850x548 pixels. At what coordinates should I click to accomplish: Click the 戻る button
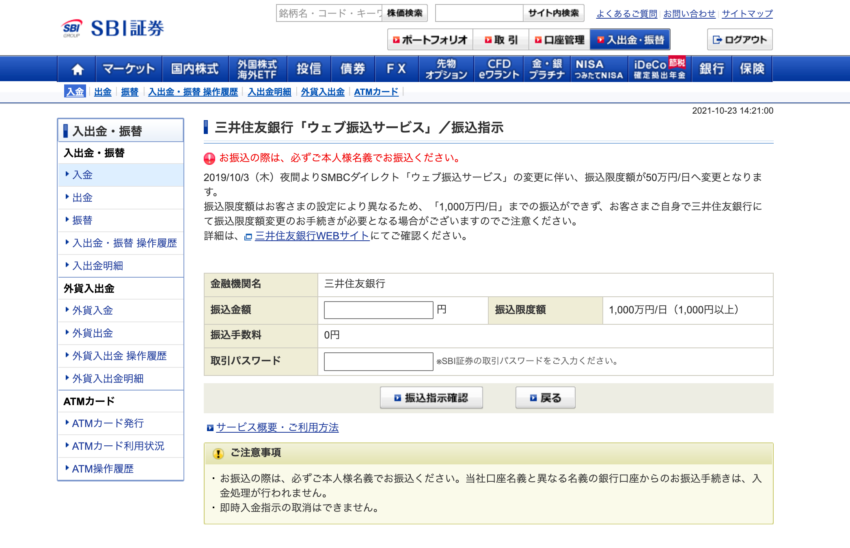[545, 398]
